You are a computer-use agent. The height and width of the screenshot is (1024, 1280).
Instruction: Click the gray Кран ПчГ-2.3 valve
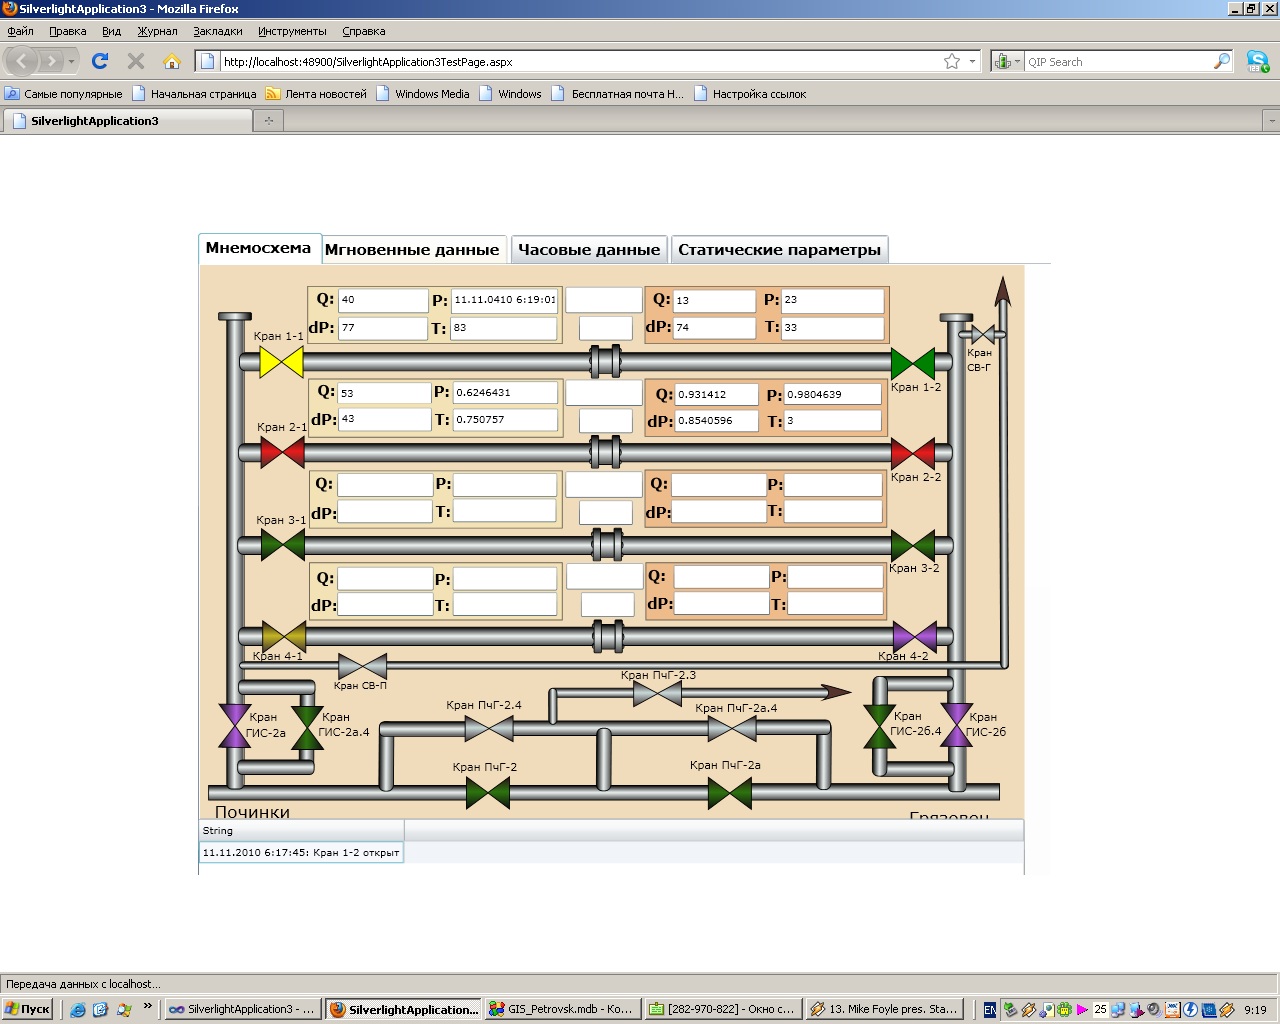click(657, 693)
